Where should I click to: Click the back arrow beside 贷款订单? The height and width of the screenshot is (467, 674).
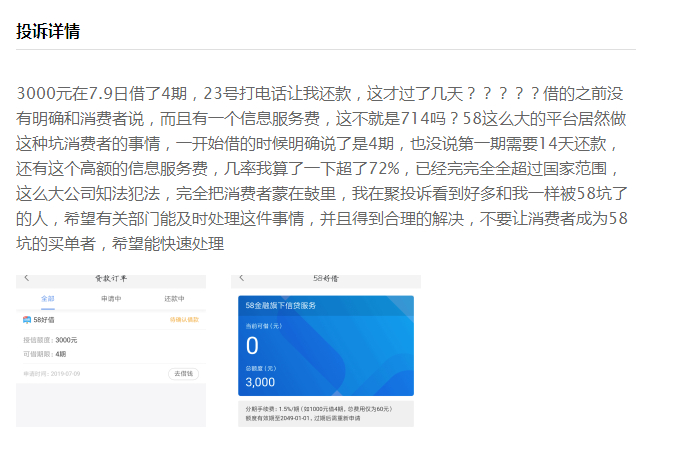tap(27, 278)
